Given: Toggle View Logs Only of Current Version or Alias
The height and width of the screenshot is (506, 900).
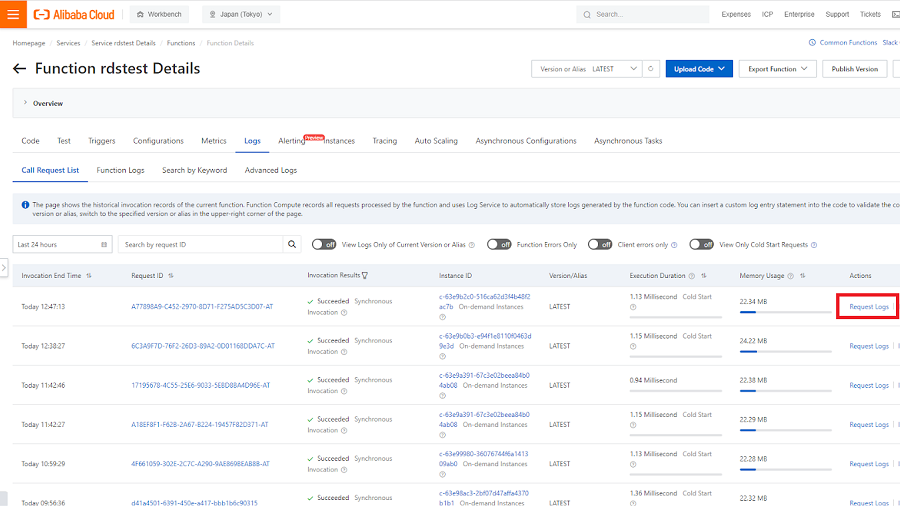Looking at the screenshot, I should click(x=324, y=244).
